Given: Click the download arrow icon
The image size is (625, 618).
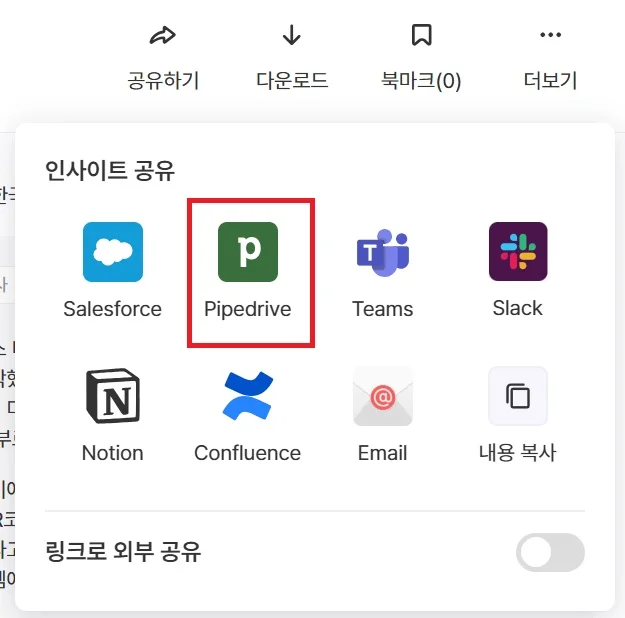Looking at the screenshot, I should pos(291,35).
